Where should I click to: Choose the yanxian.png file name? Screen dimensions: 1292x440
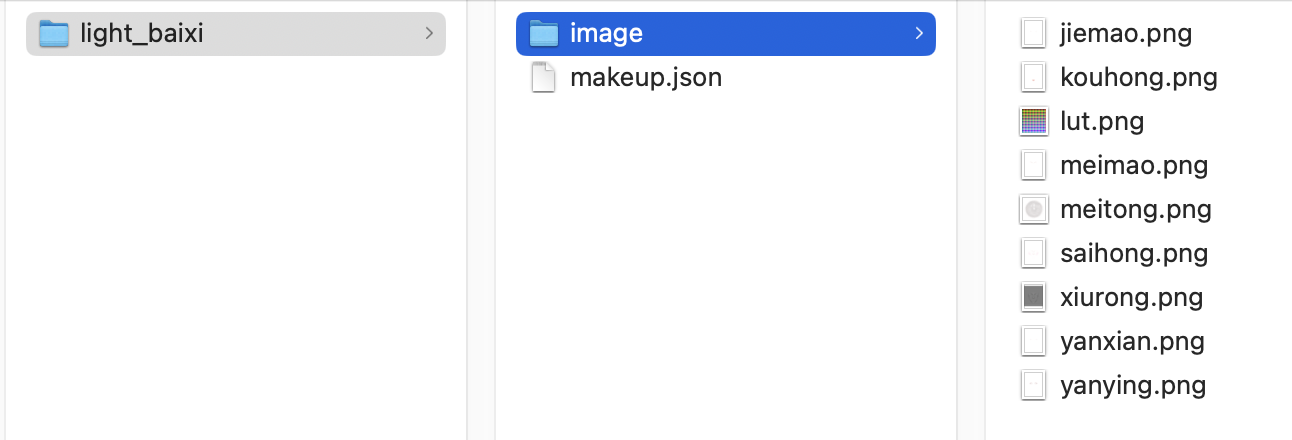1132,341
